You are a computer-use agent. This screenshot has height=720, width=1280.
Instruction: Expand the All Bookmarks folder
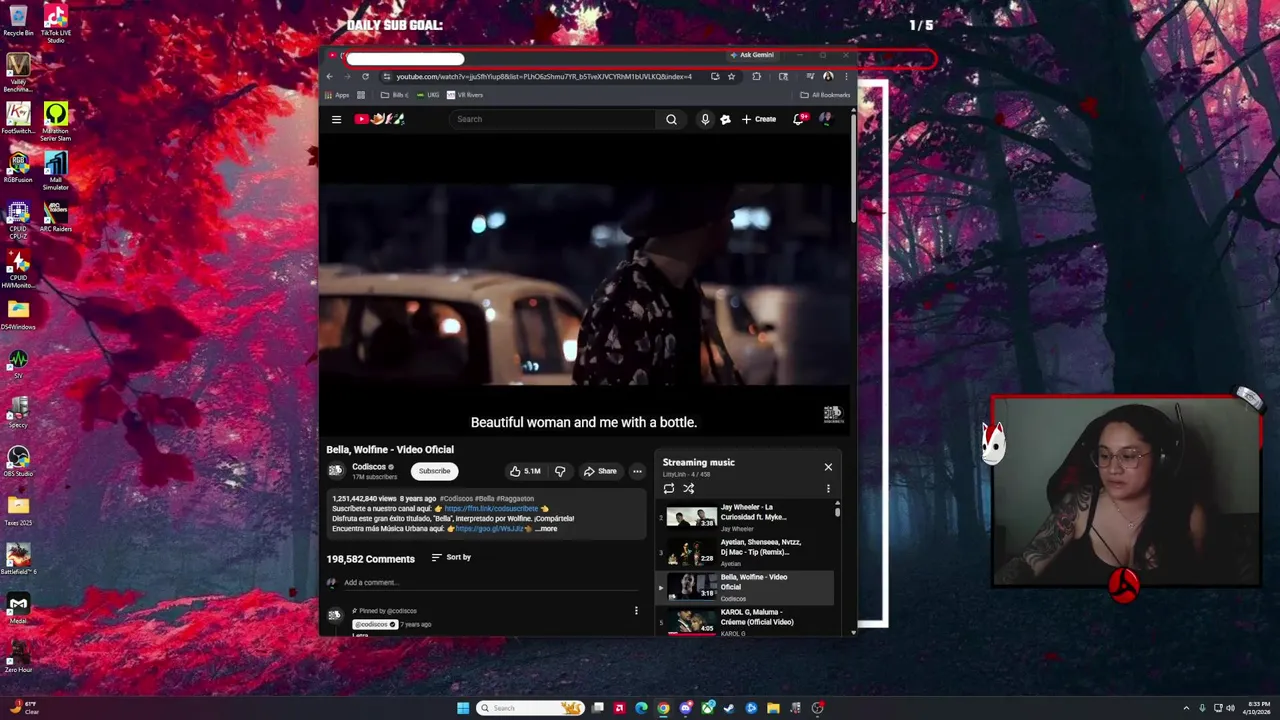pos(825,95)
